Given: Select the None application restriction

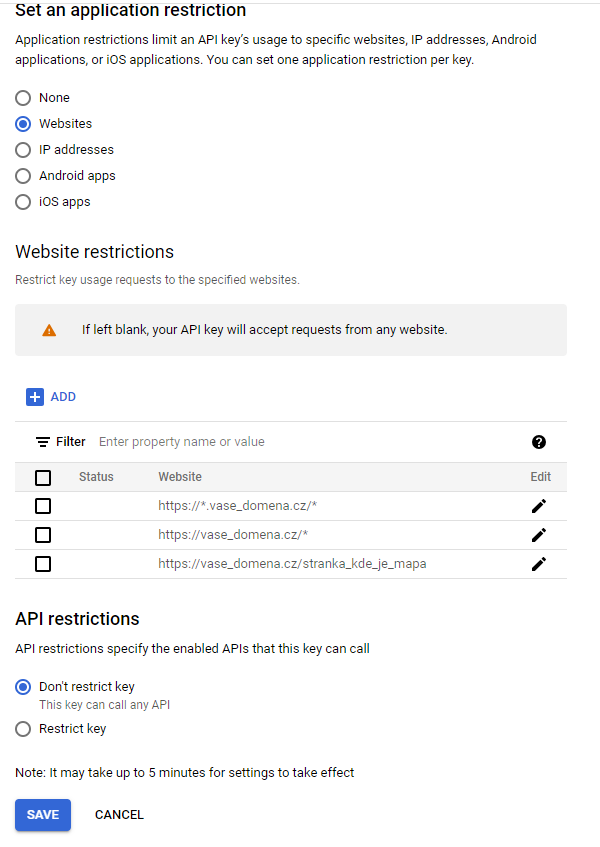Looking at the screenshot, I should point(23,98).
